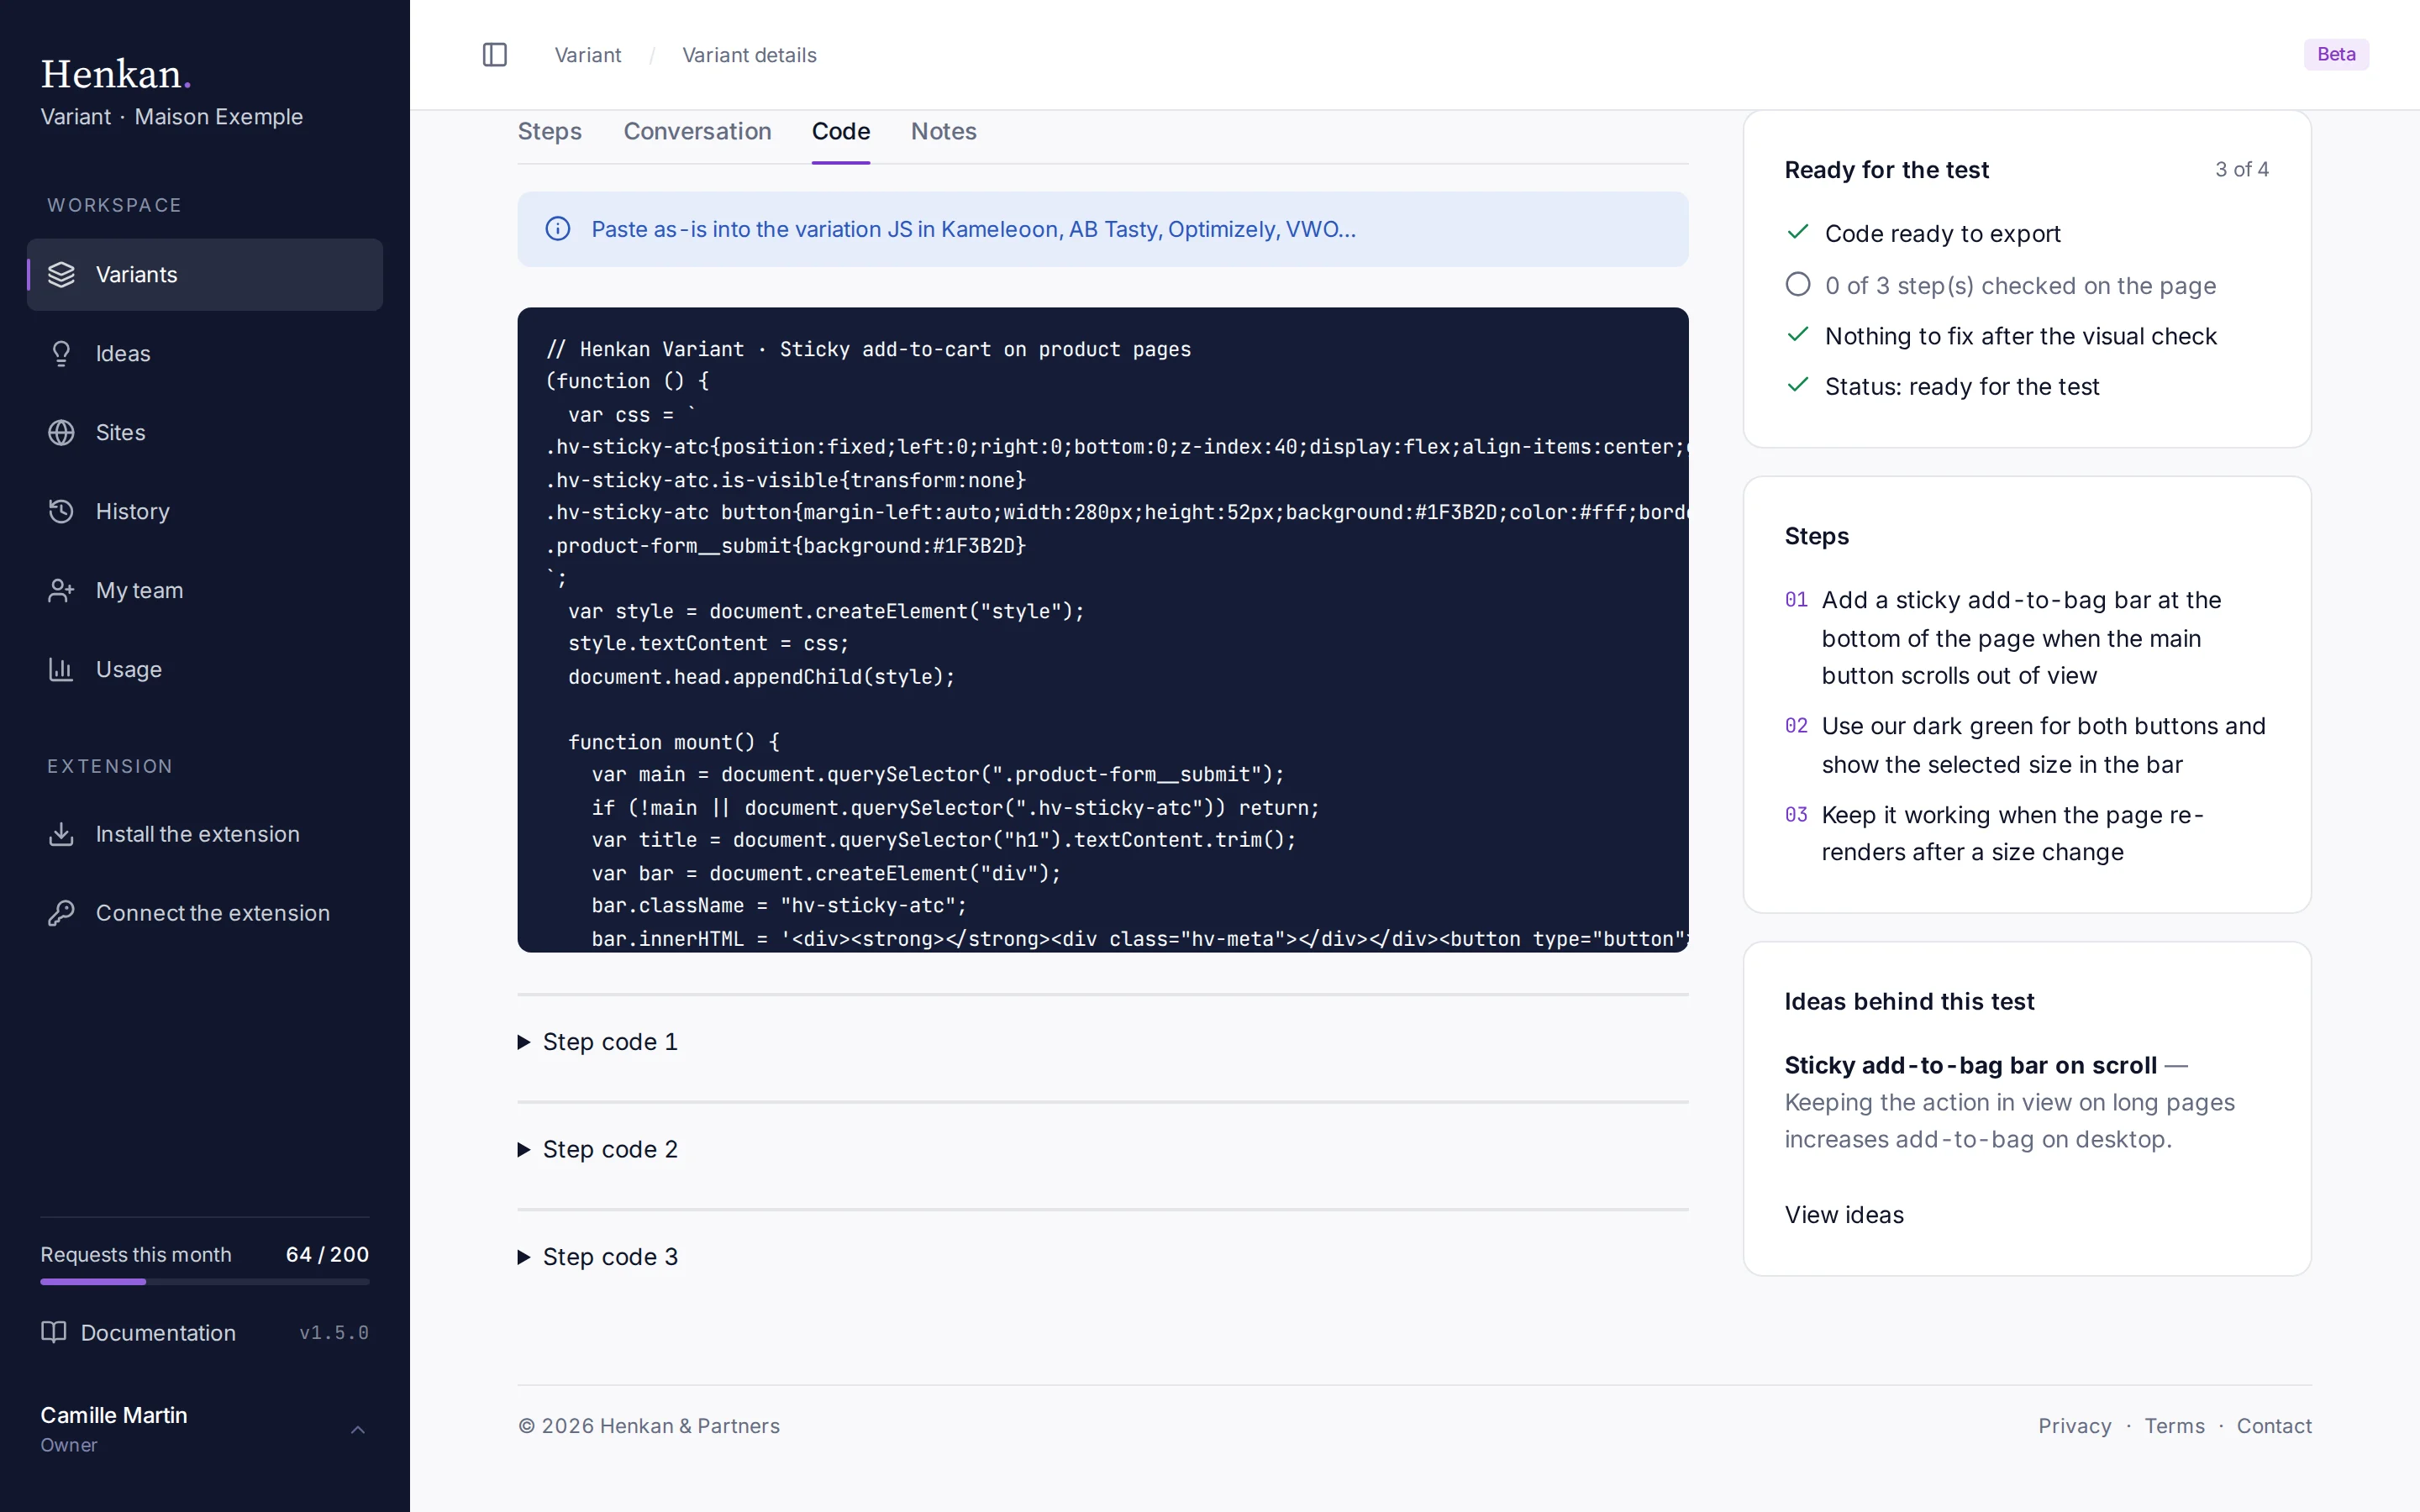Click the Usage bar chart icon
Viewport: 2420px width, 1512px height.
(x=61, y=670)
